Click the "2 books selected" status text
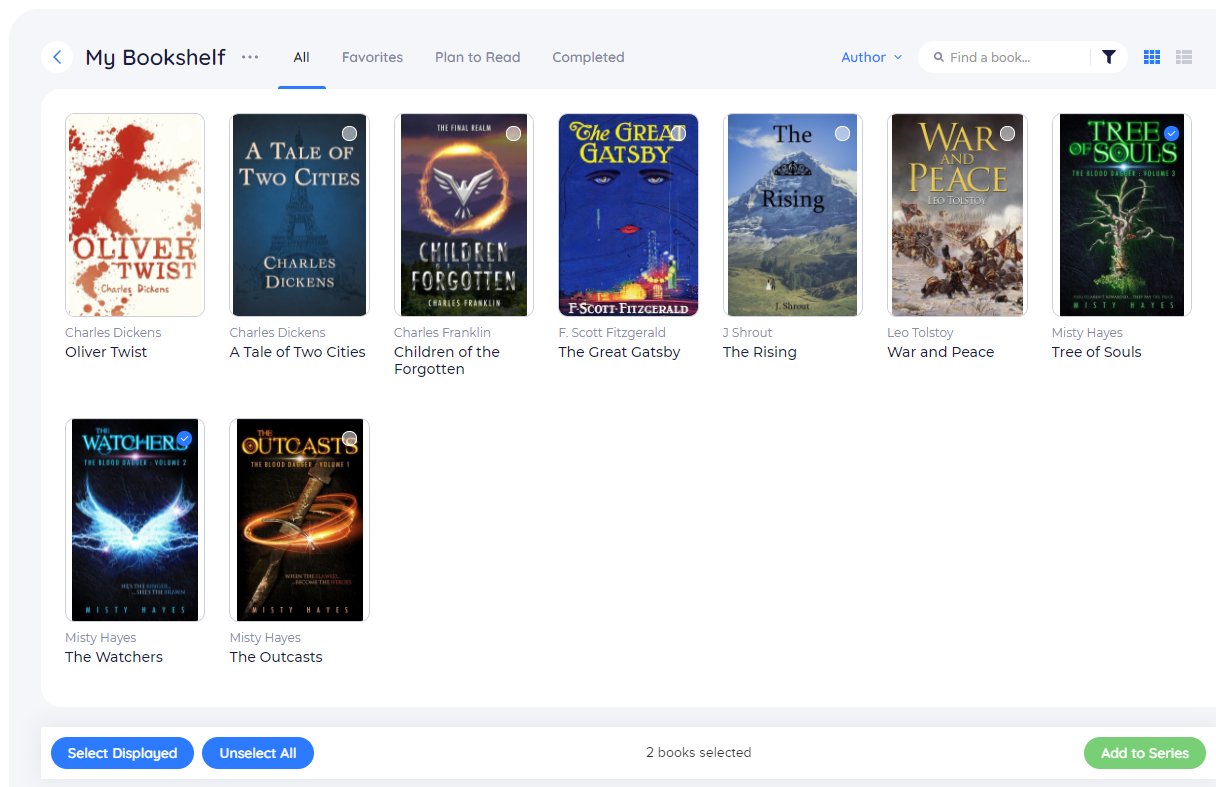This screenshot has height=787, width=1216. 698,753
